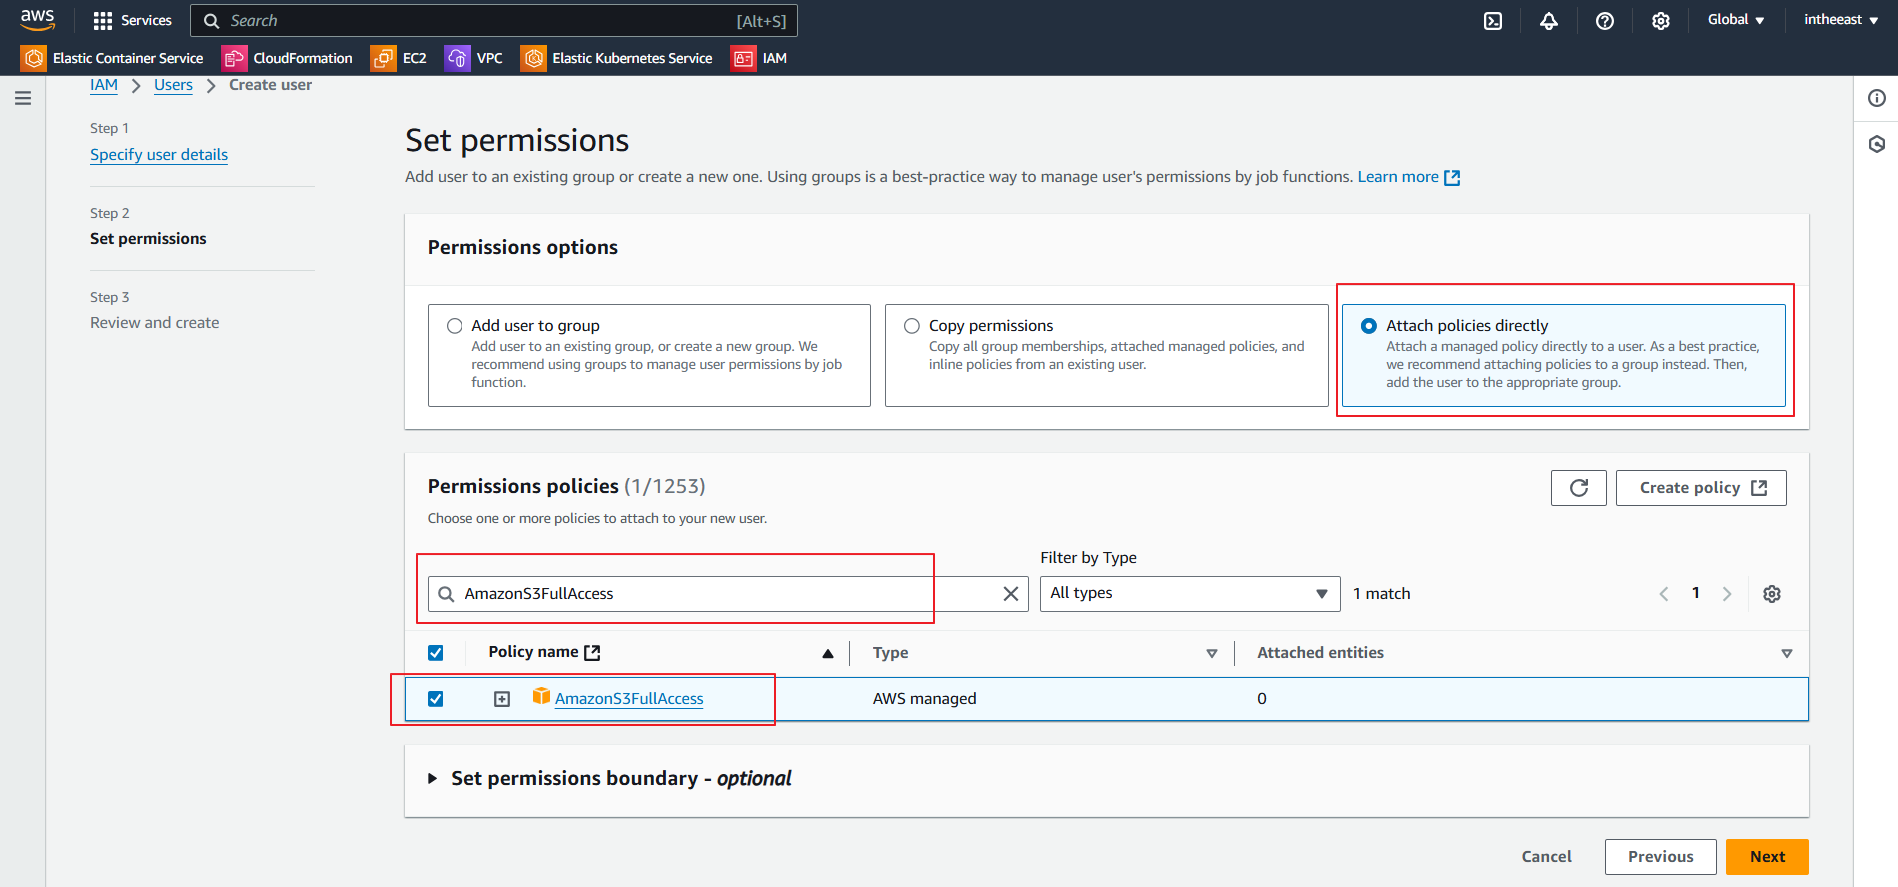This screenshot has height=887, width=1898.
Task: Open Elastic Container Service shortcut
Action: tap(113, 58)
